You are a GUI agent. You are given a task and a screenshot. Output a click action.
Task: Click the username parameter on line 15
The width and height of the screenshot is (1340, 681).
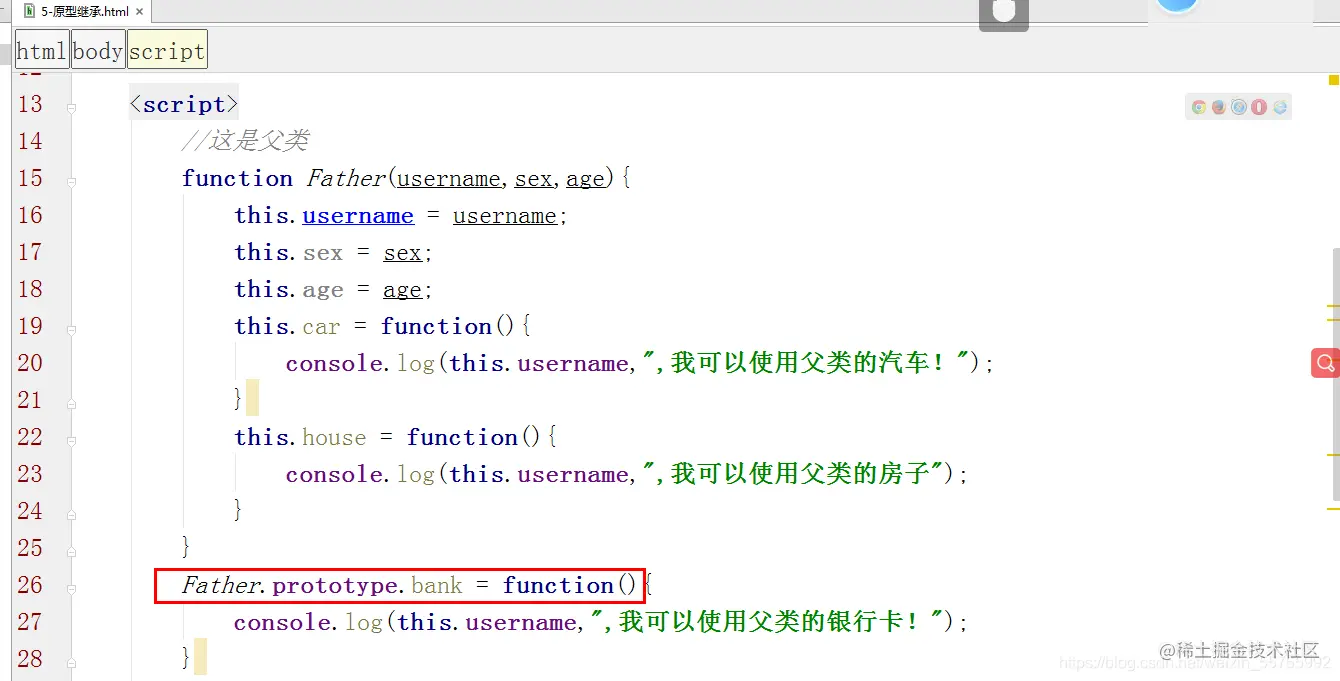pyautogui.click(x=449, y=179)
